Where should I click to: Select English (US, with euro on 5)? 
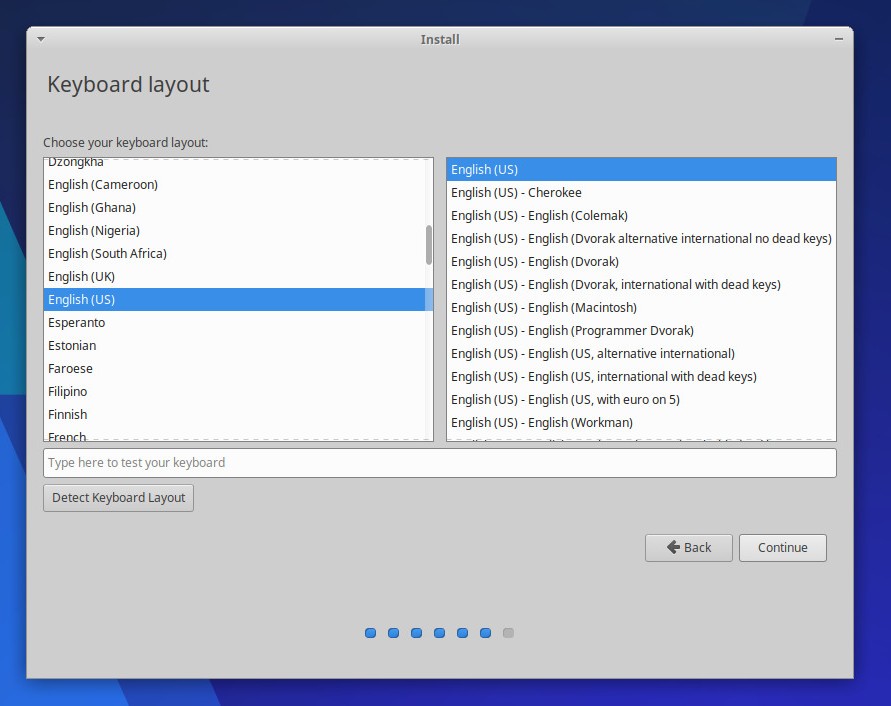(641, 400)
